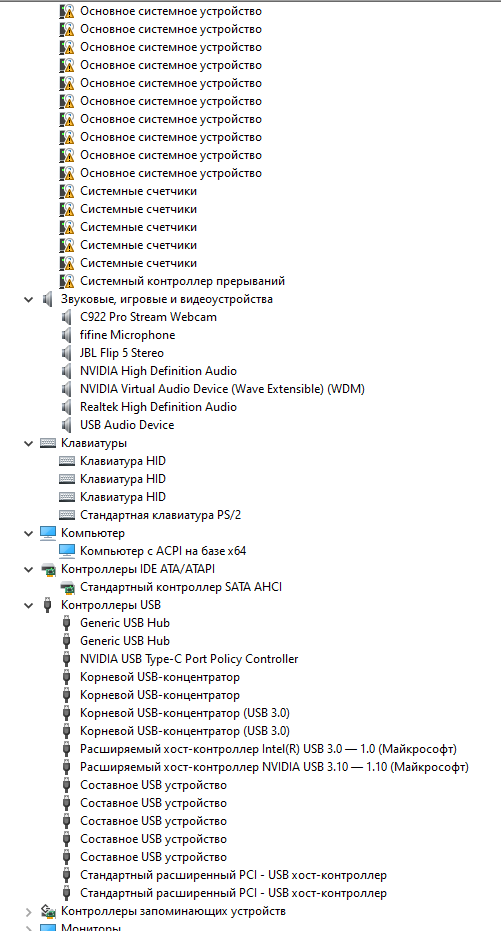The image size is (501, 931).
Task: Collapse the Клавиатуры category
Action: (x=28, y=443)
